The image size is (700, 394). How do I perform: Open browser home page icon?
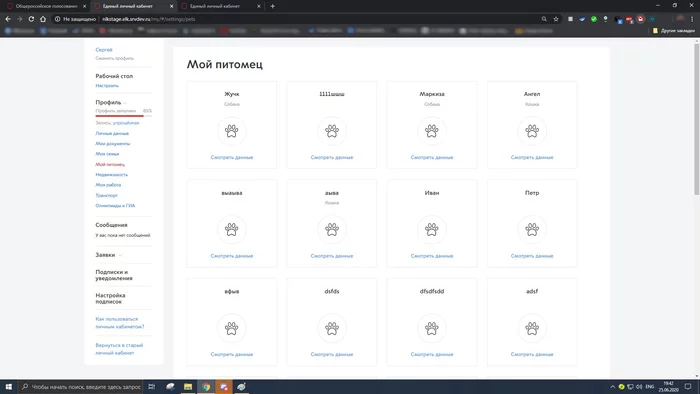[43, 19]
